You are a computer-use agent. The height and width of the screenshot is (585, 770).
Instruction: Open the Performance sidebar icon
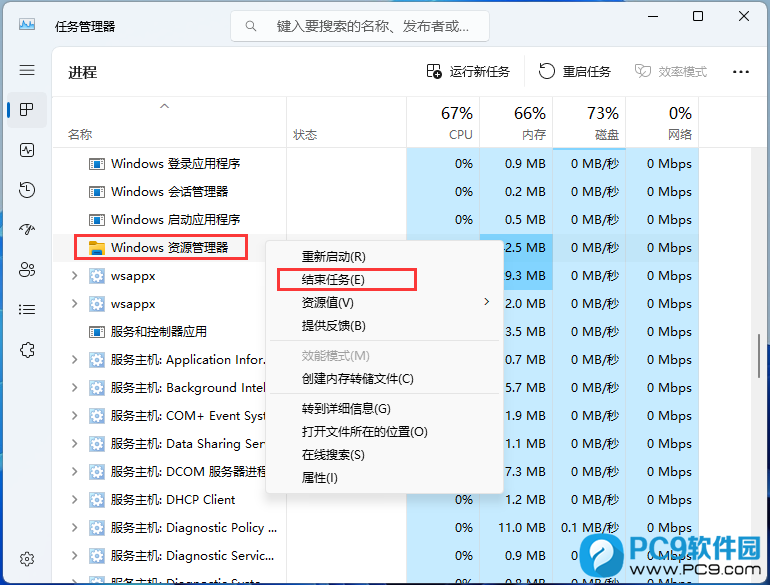tap(27, 150)
